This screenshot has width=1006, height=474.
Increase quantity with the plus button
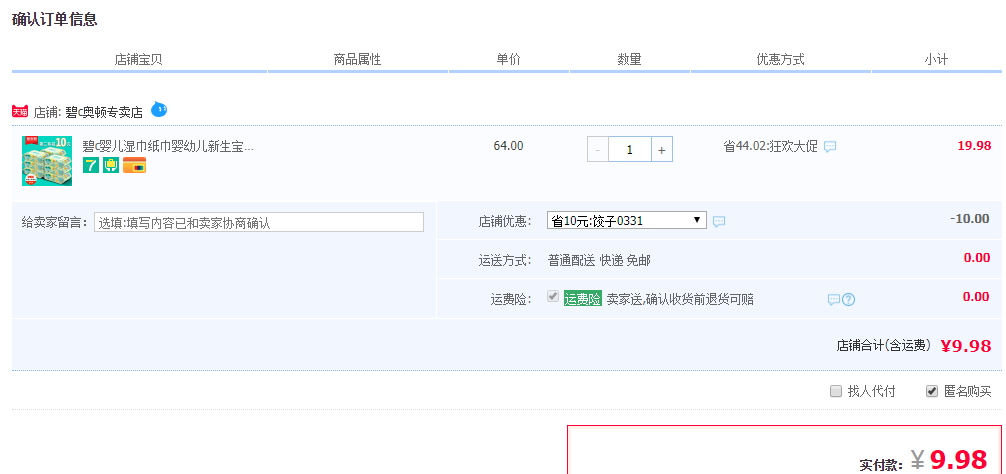coord(662,150)
